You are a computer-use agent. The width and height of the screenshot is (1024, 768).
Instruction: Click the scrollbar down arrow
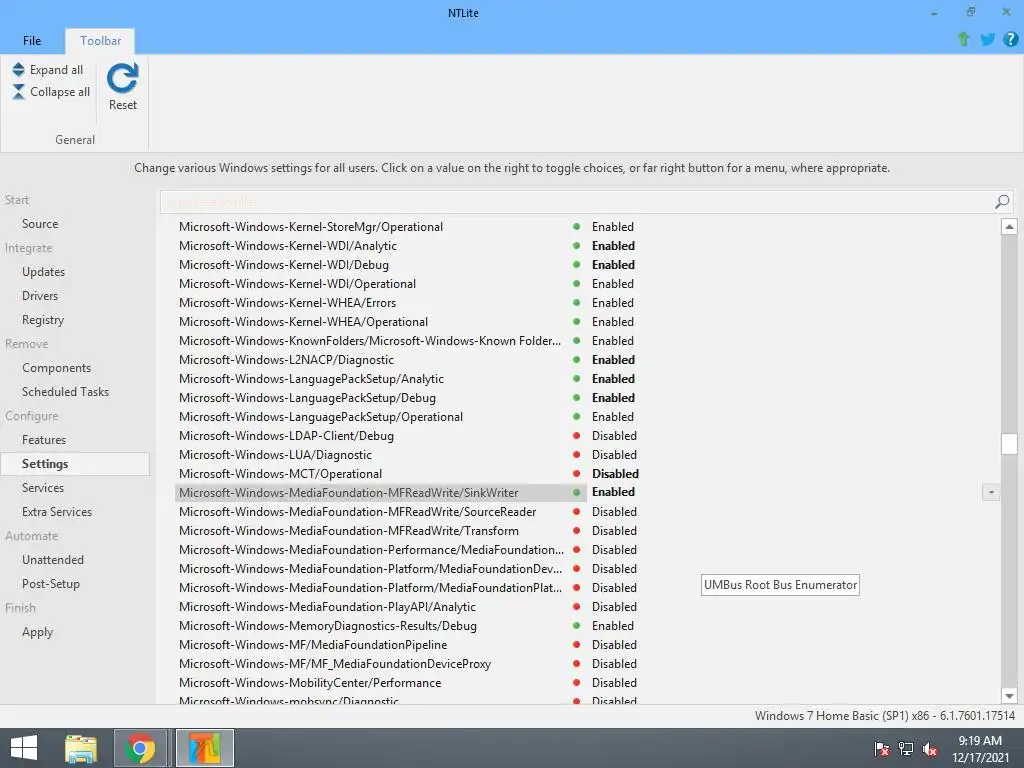tap(1009, 696)
